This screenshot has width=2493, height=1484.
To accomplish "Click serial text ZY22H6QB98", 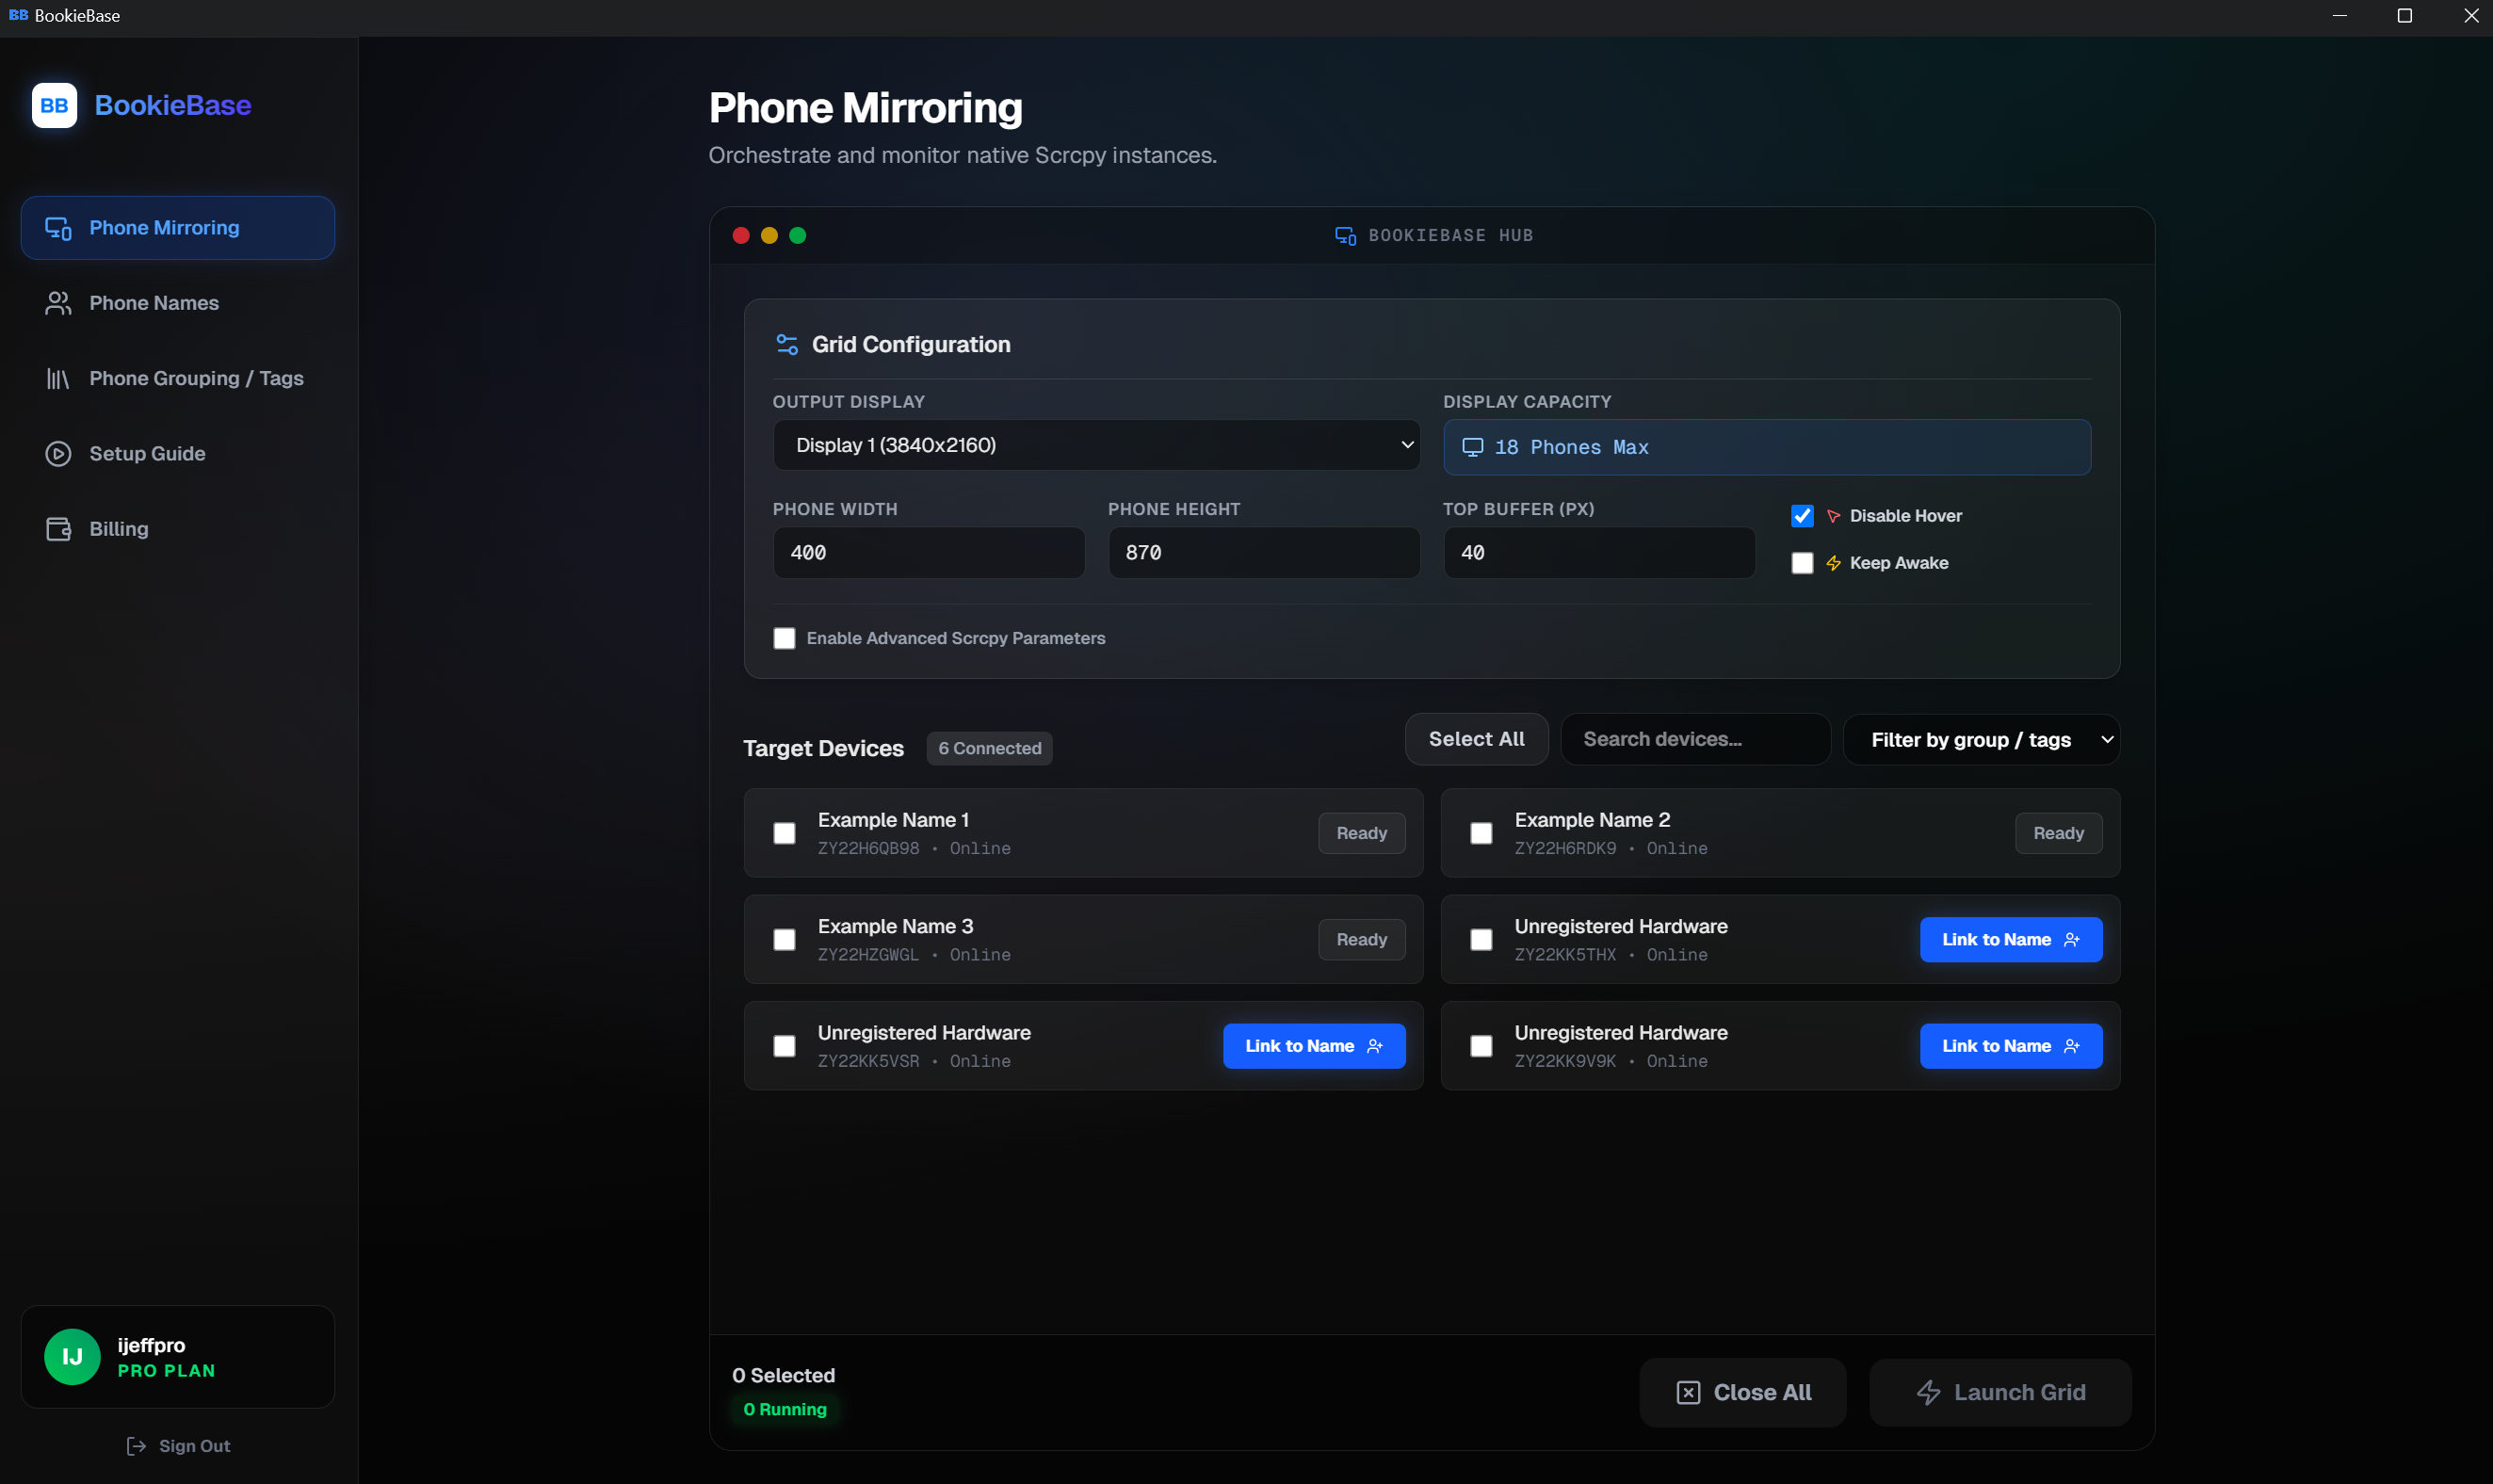I will click(868, 849).
